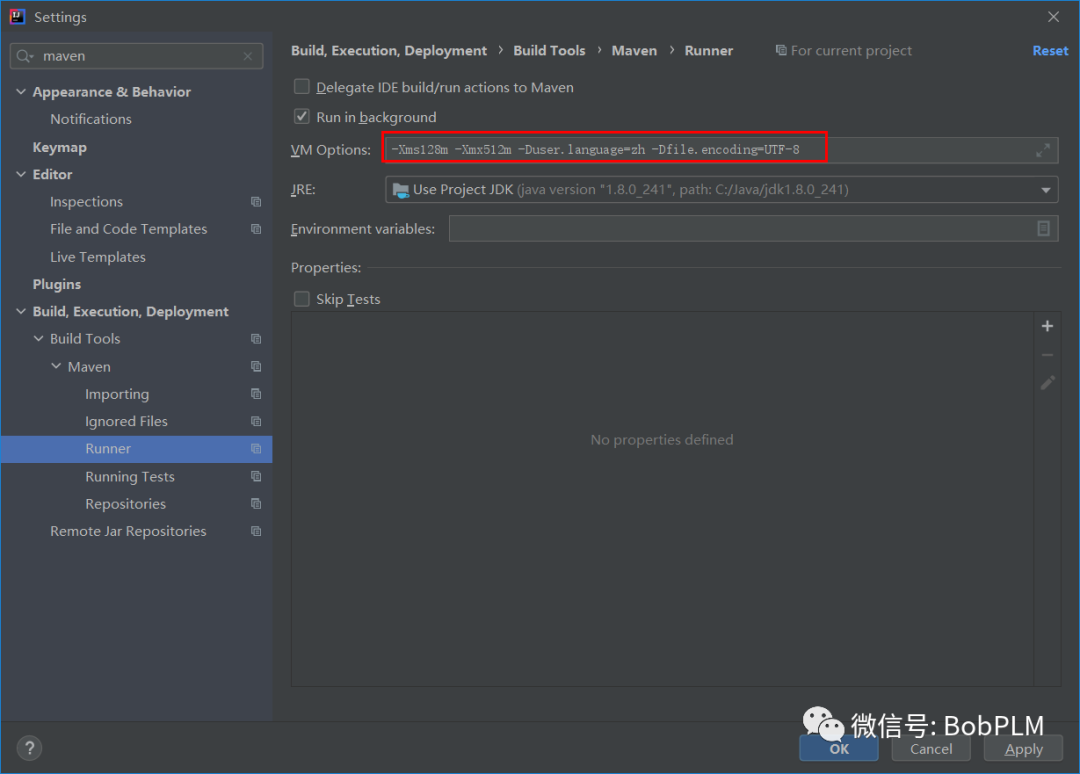
Task: Click project-level icon beside Maven
Action: coord(256,366)
